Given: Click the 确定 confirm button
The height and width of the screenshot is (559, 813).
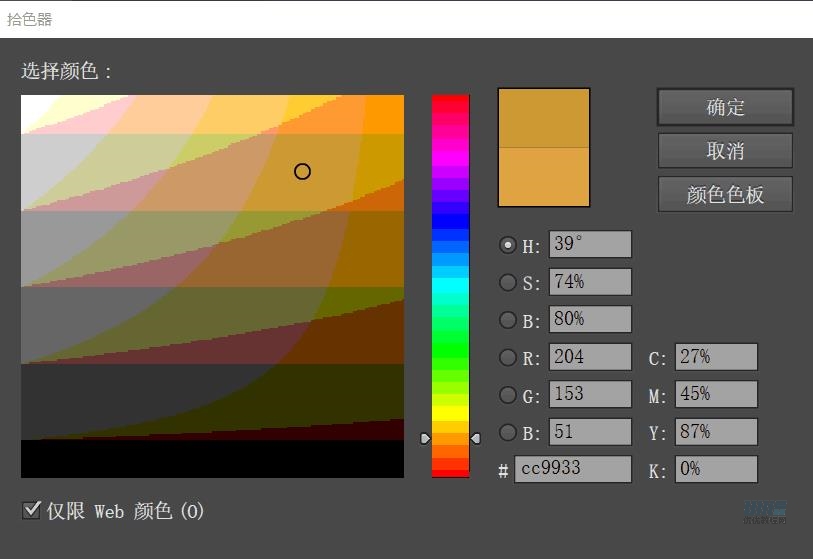Looking at the screenshot, I should click(725, 107).
